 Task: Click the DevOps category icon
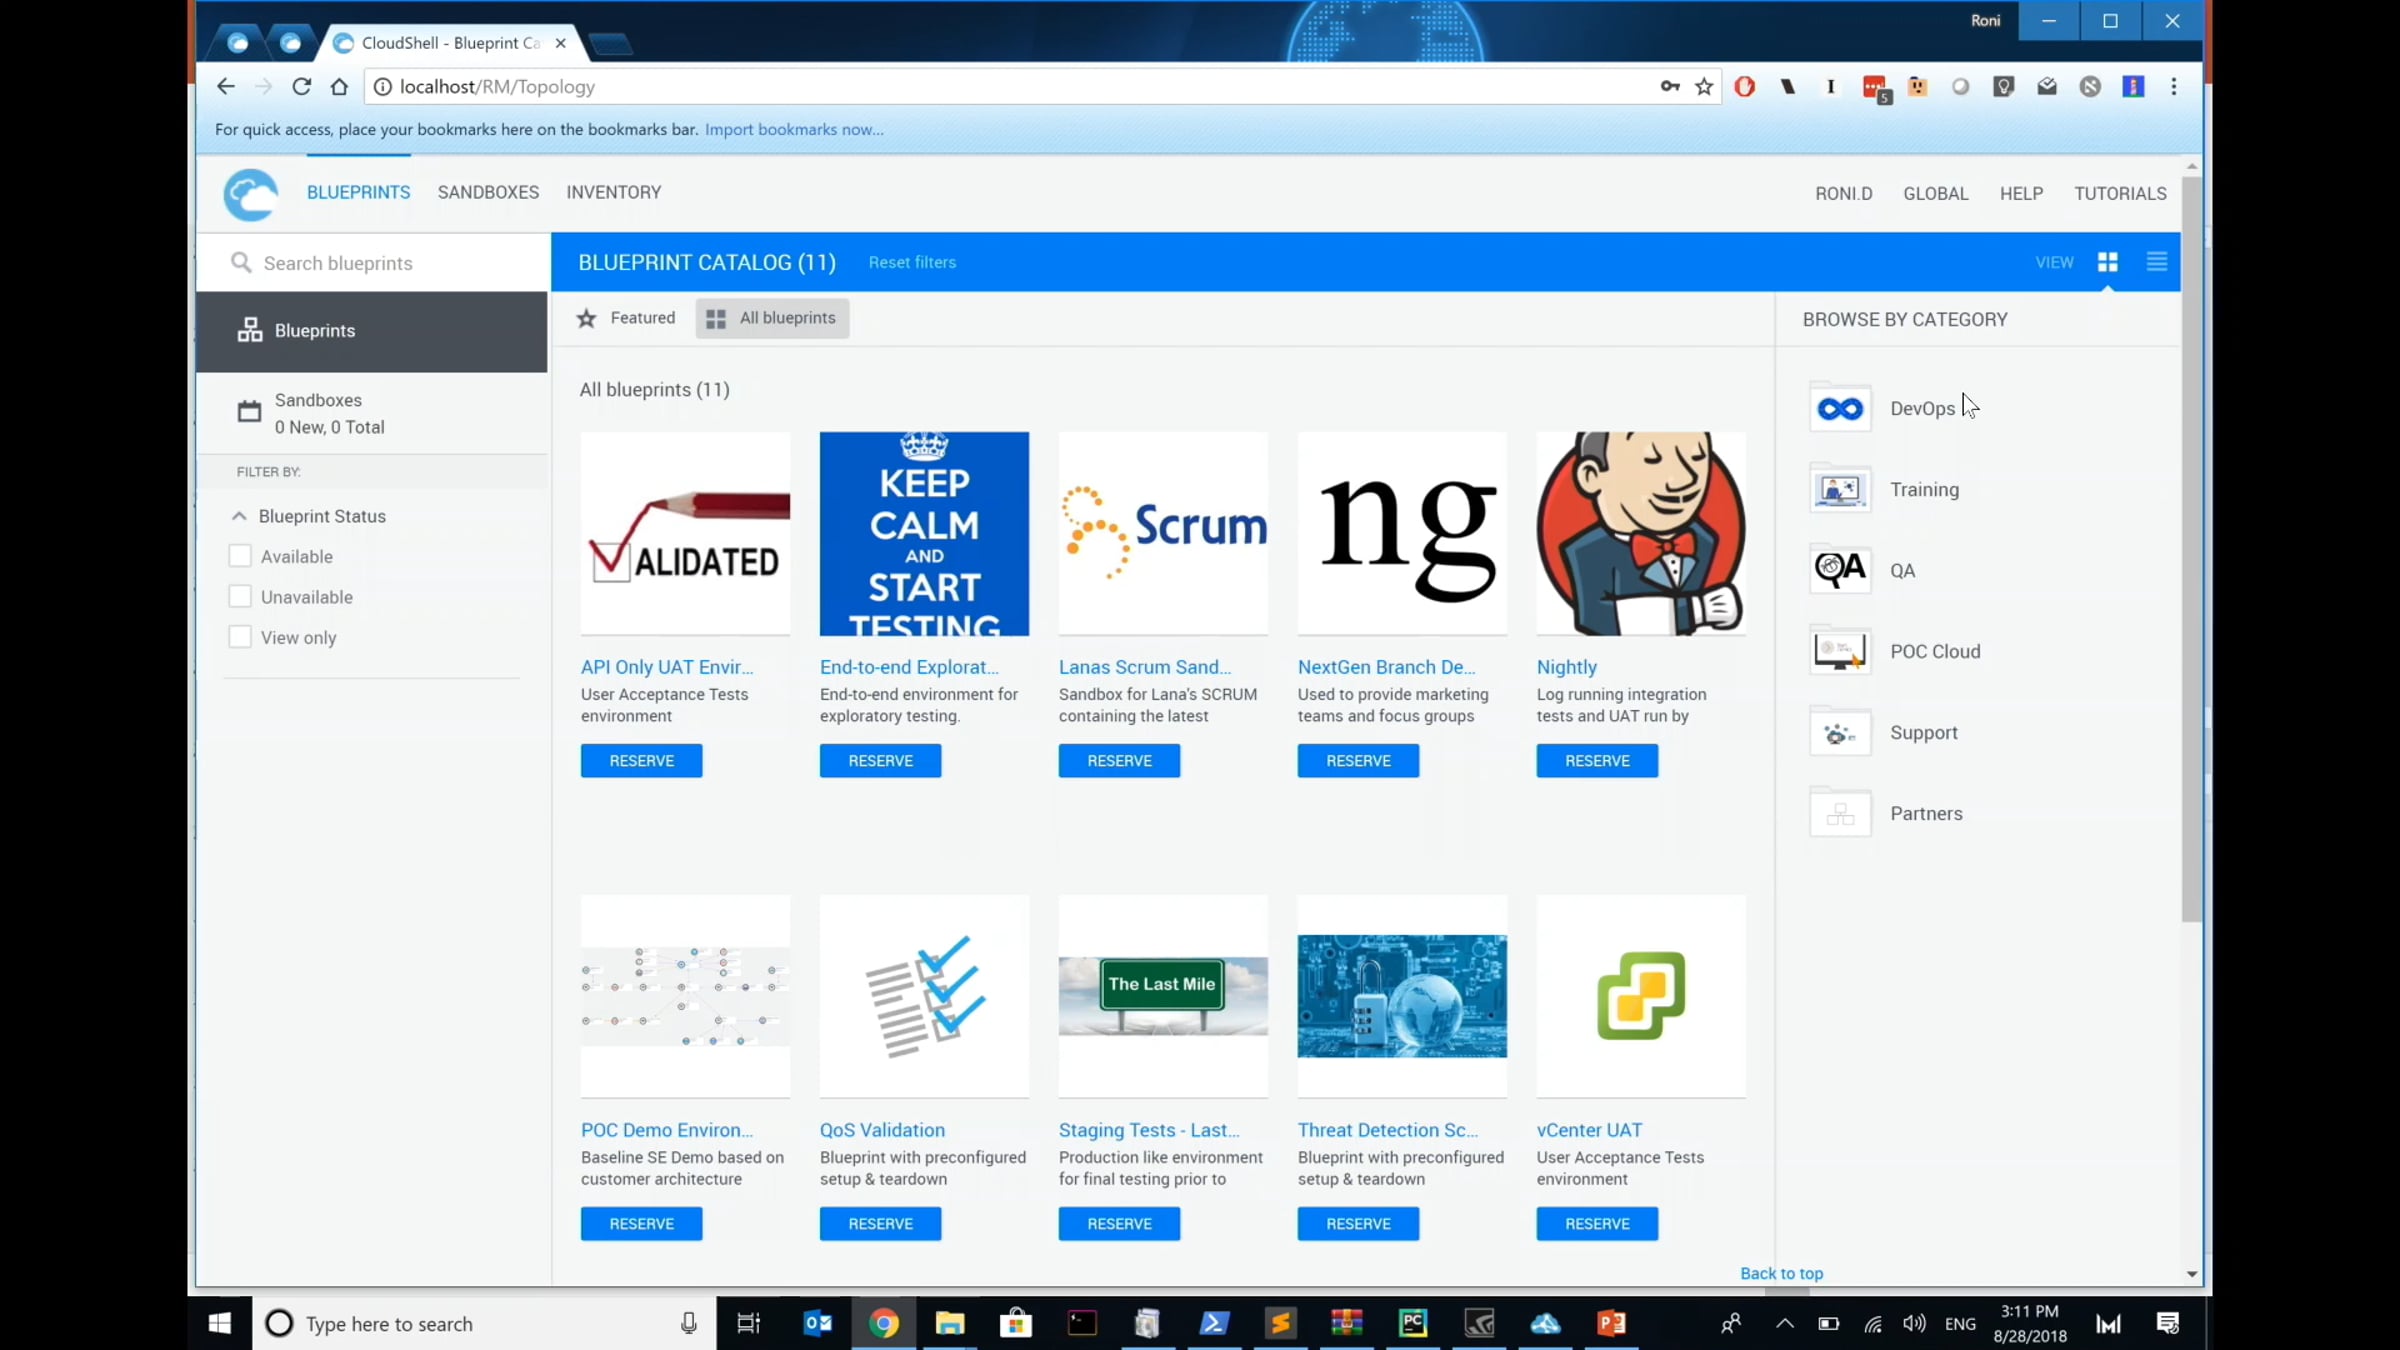(x=1840, y=408)
